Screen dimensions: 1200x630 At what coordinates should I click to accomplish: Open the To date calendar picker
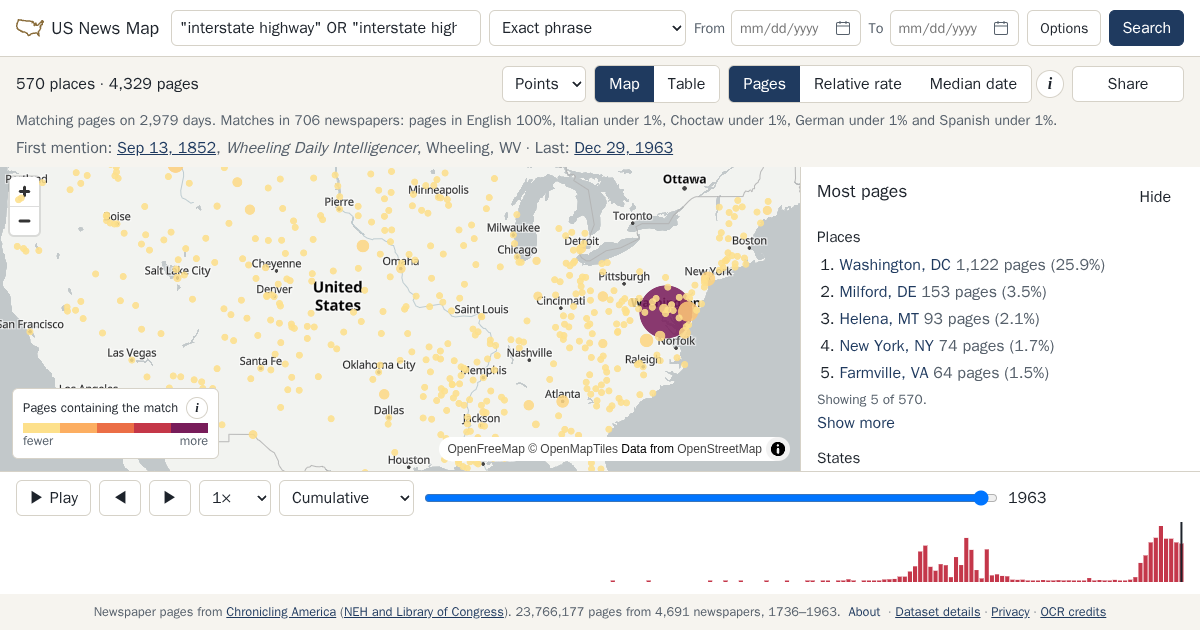coord(1001,28)
